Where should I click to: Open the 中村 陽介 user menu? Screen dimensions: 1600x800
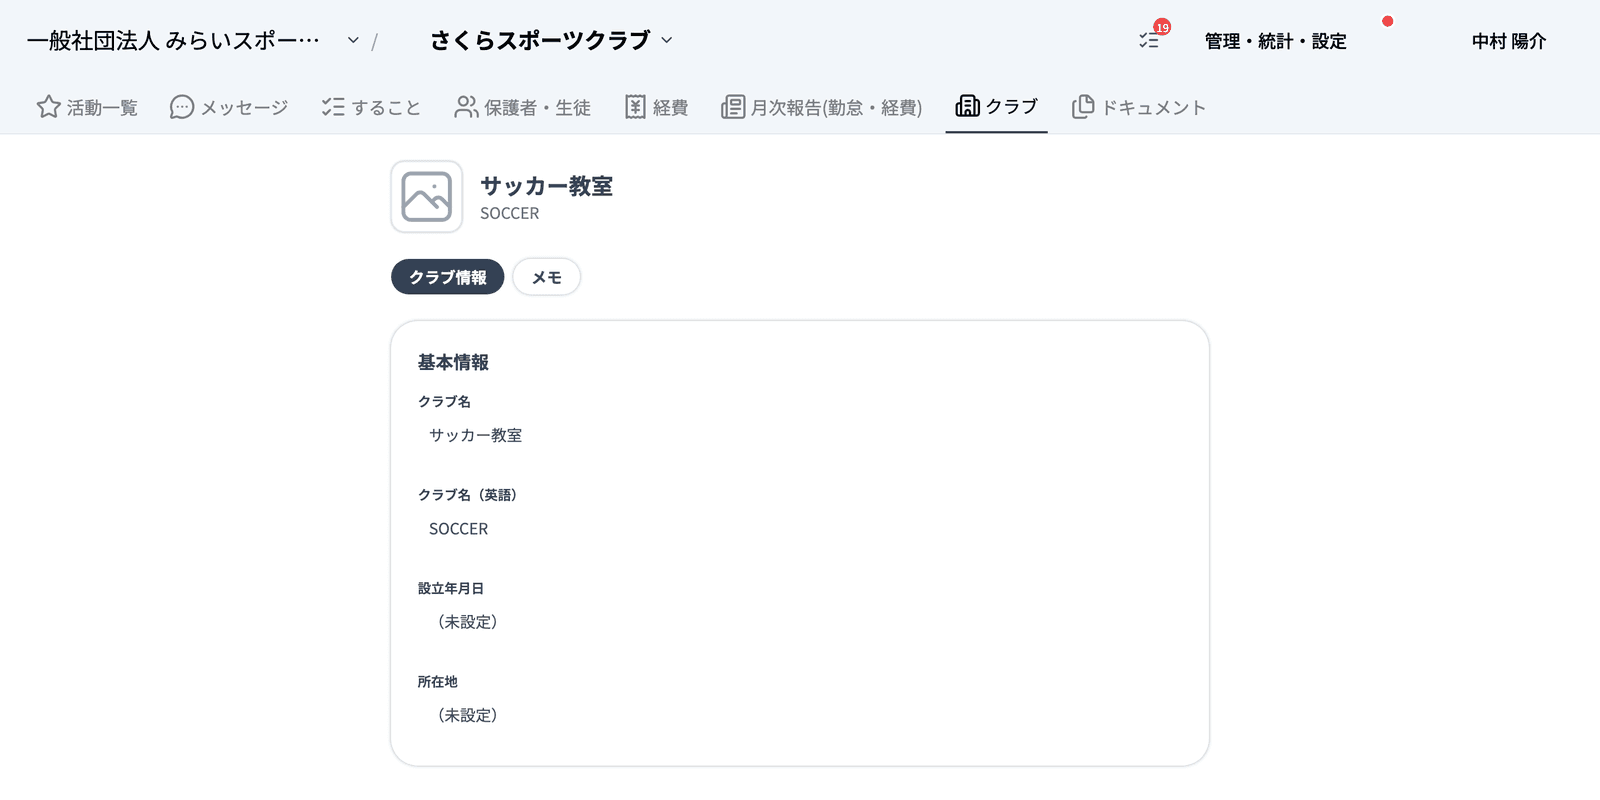tap(1509, 41)
